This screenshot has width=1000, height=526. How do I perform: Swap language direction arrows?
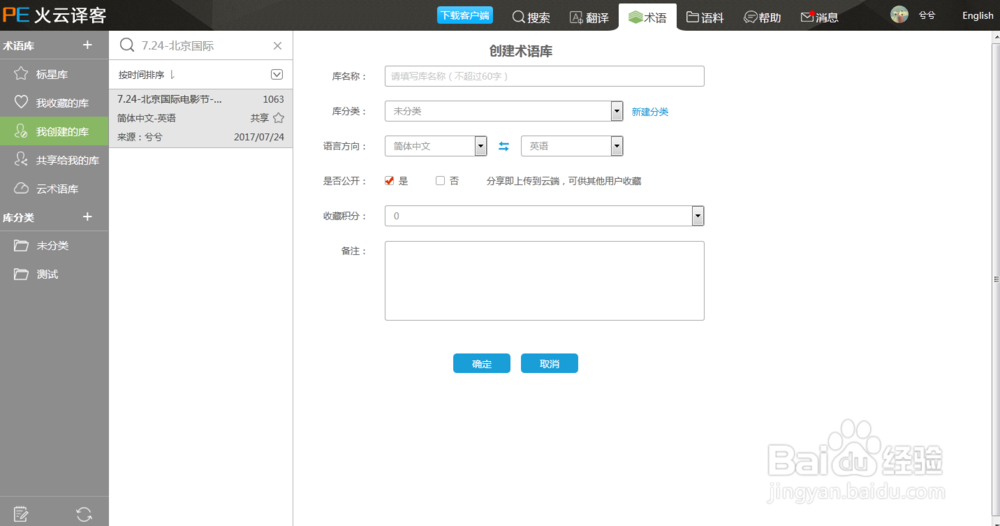504,146
